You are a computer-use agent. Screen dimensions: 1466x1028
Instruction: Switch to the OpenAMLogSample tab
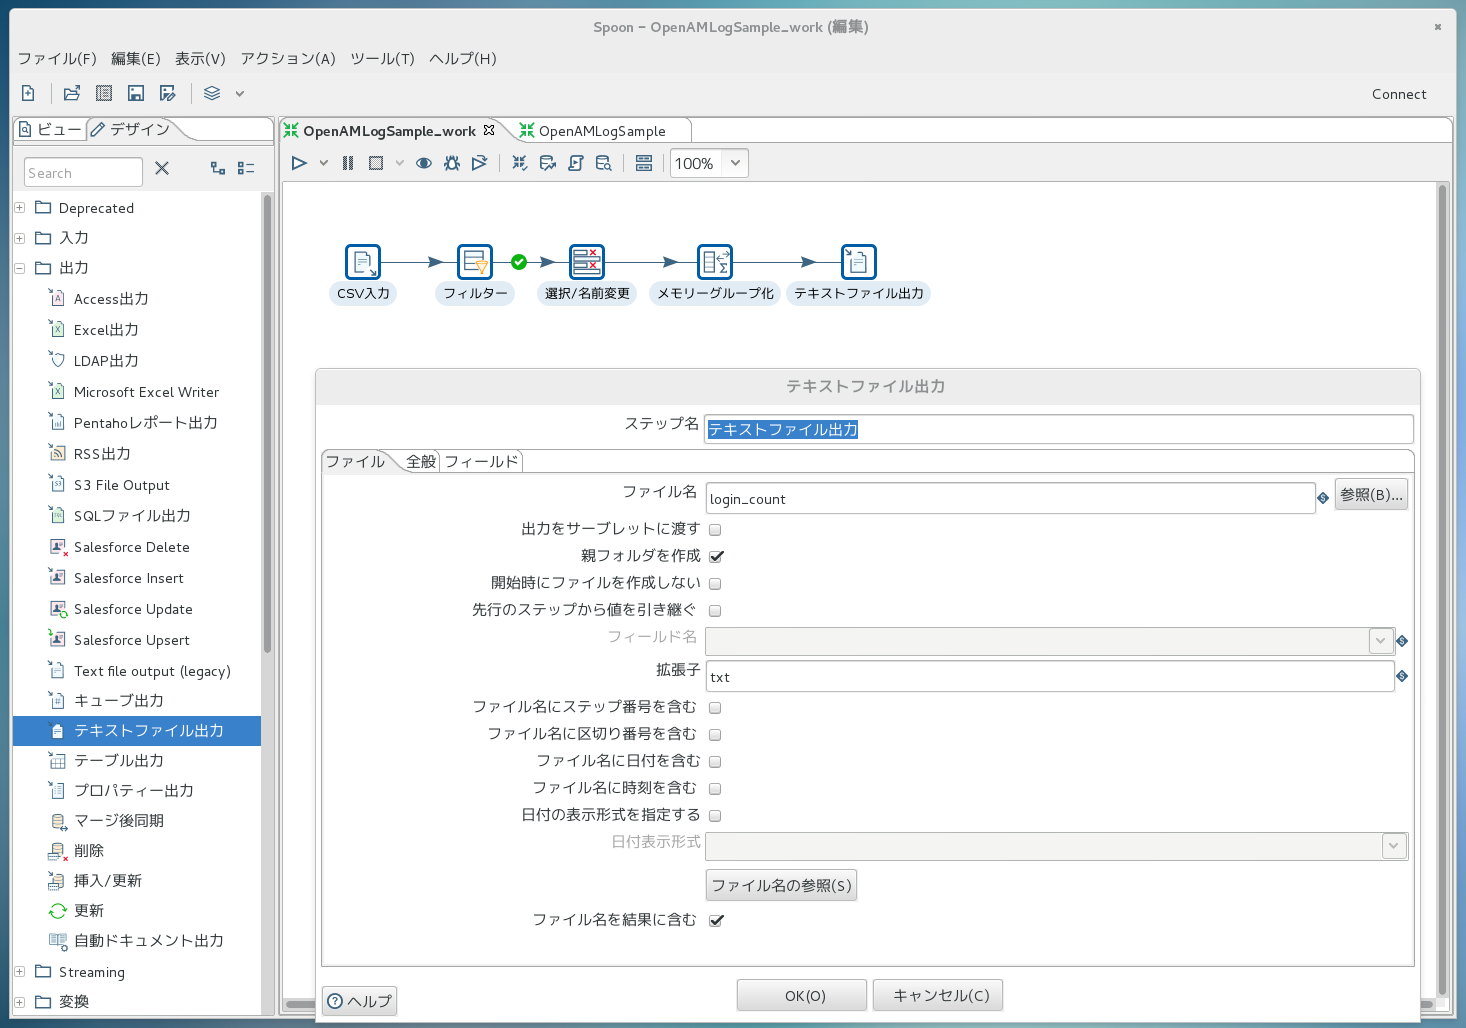click(x=602, y=131)
